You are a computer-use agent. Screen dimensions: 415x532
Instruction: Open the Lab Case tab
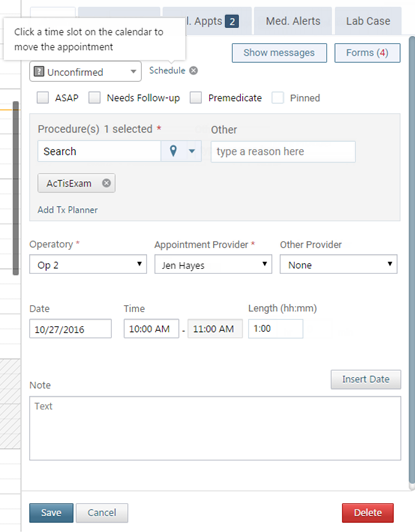368,21
